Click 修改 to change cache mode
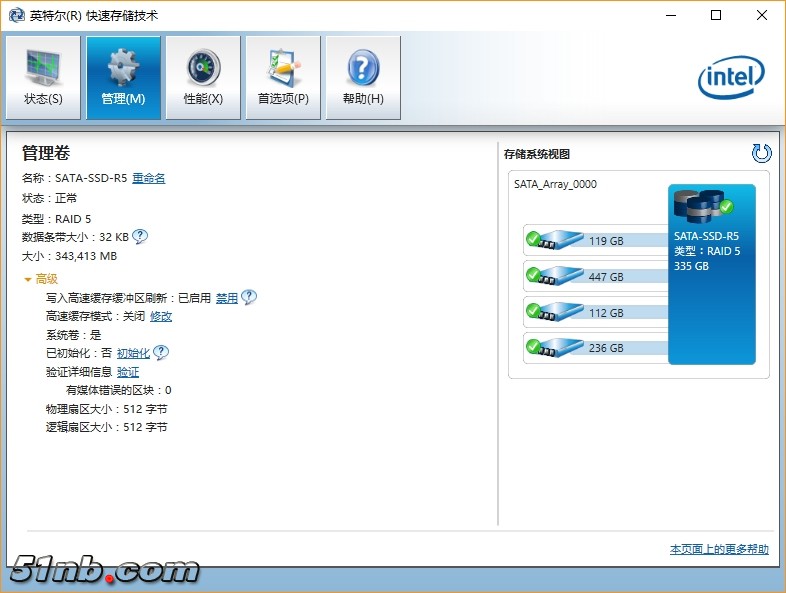The image size is (786, 593). (161, 316)
